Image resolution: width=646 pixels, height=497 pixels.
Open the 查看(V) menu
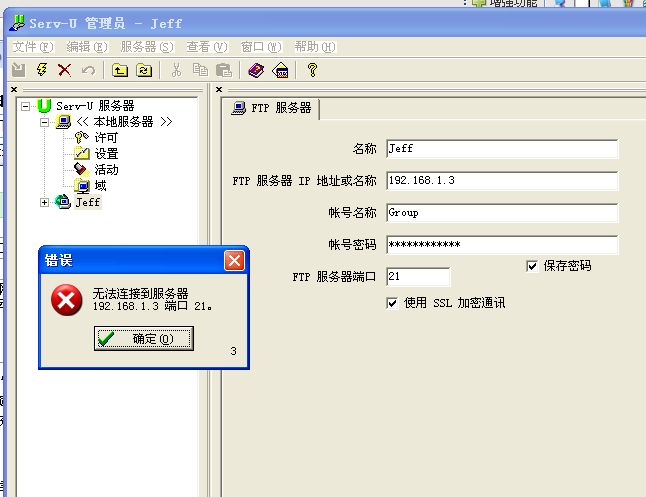tap(207, 47)
